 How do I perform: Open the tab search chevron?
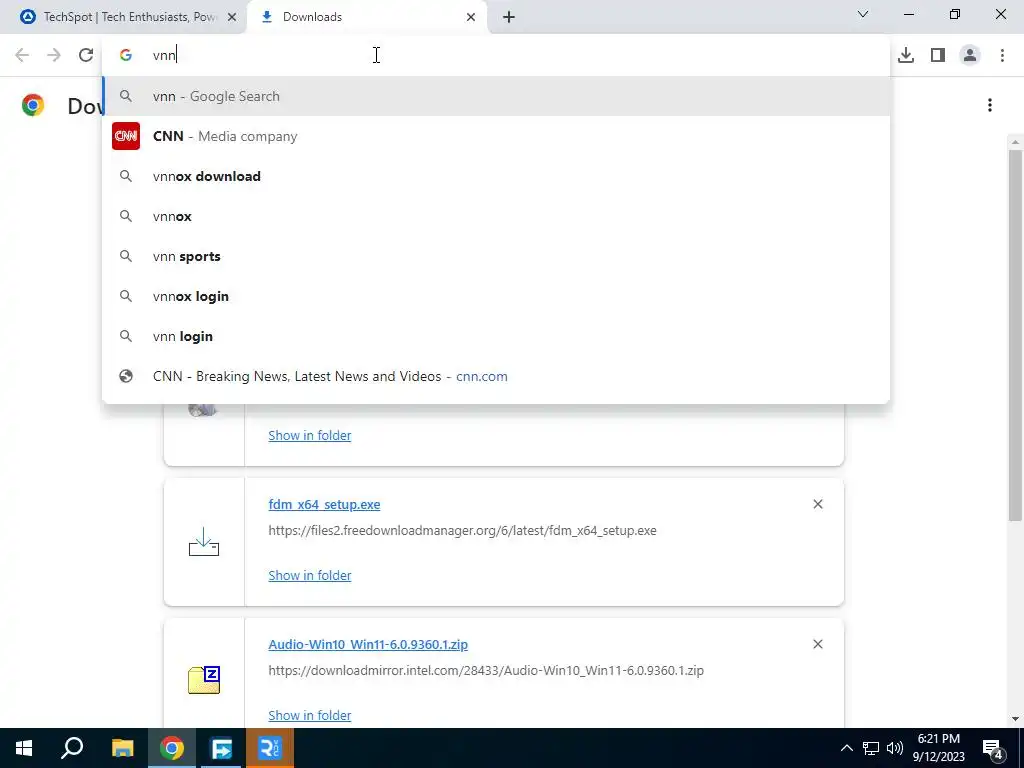click(x=863, y=14)
